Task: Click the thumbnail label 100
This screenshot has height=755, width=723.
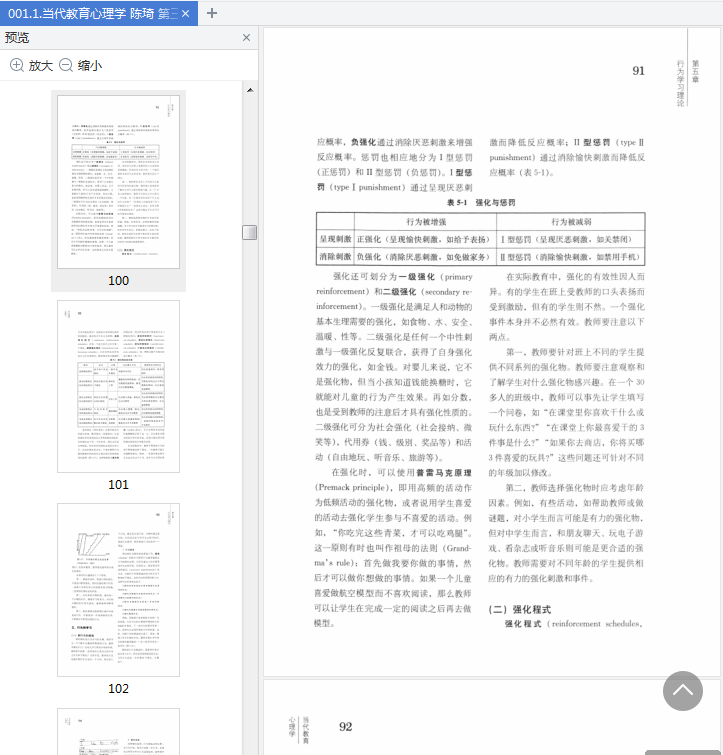Action: point(118,281)
